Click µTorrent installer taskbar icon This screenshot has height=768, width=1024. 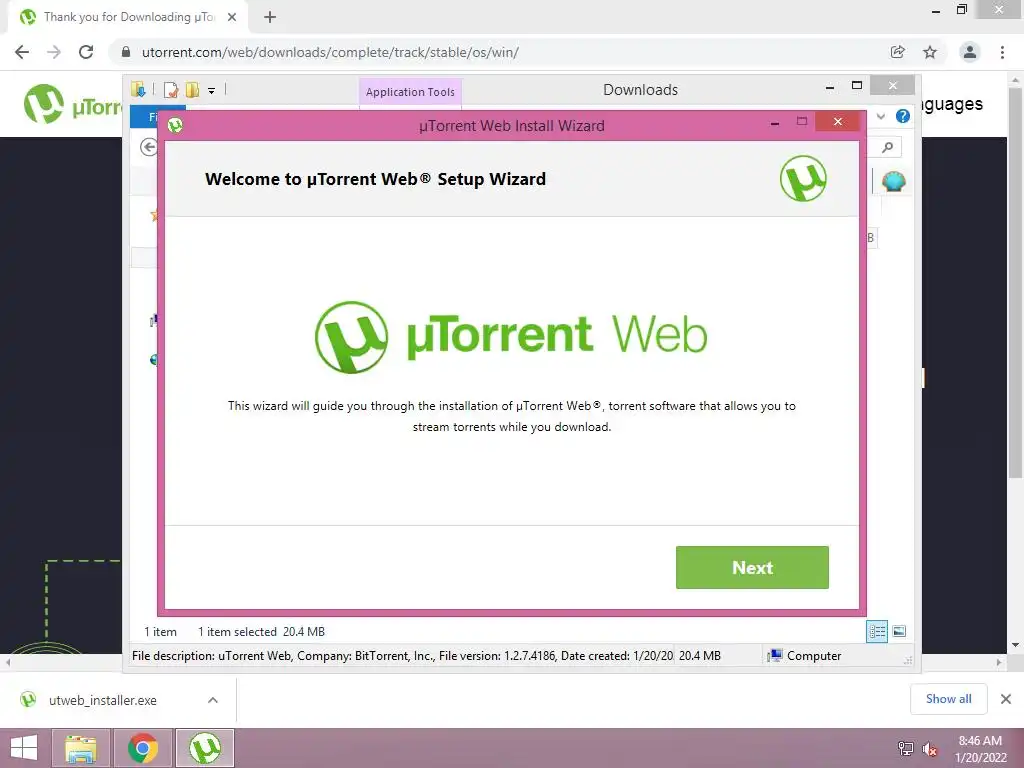point(204,748)
